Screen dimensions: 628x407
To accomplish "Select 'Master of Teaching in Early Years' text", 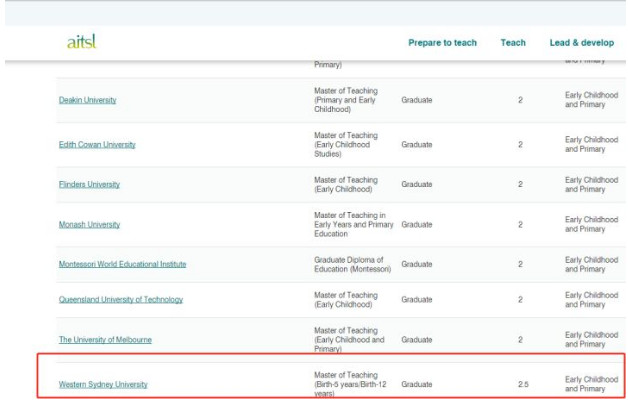I will tap(354, 224).
